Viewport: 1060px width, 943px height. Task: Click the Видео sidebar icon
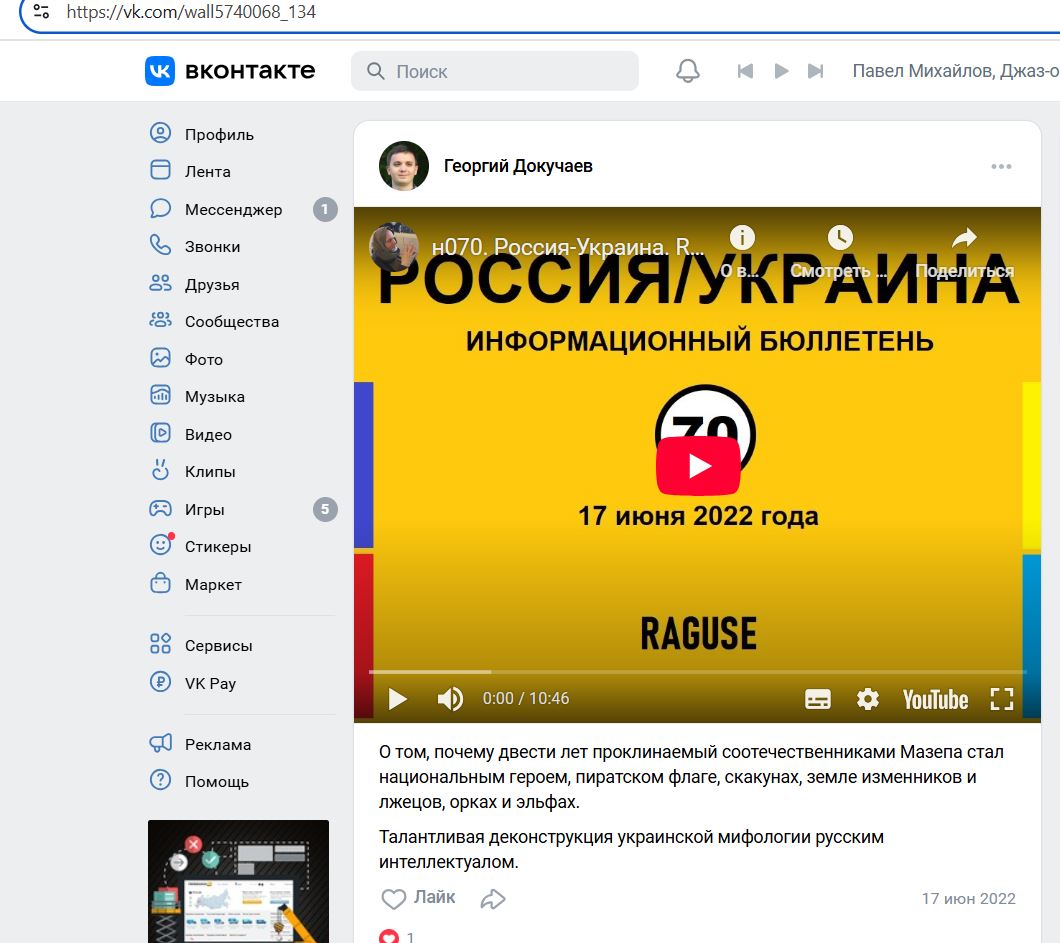click(160, 433)
